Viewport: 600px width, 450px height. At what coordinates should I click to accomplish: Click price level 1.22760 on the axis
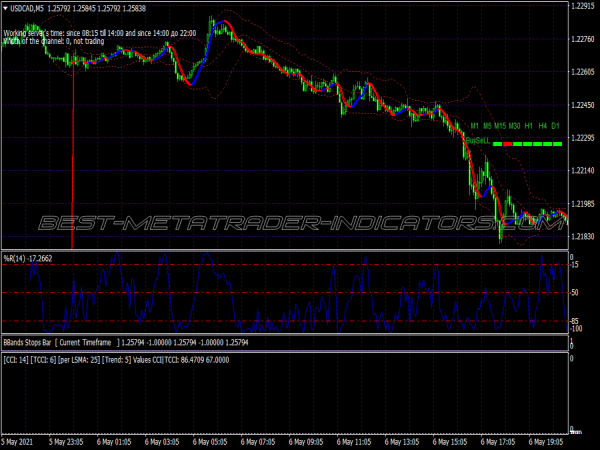[582, 39]
